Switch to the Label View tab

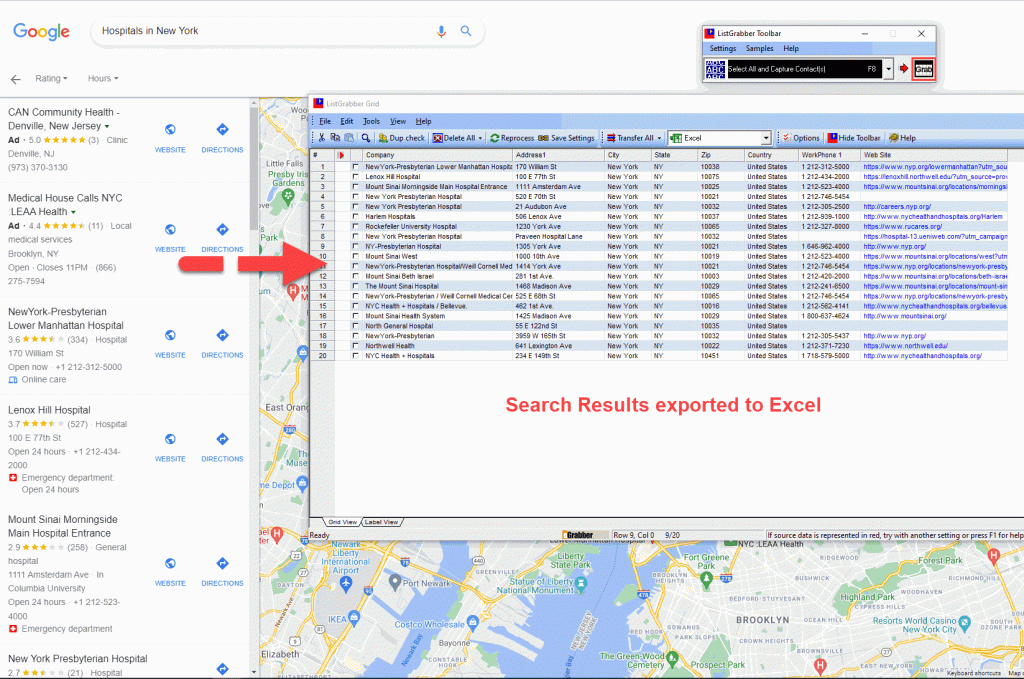point(381,523)
